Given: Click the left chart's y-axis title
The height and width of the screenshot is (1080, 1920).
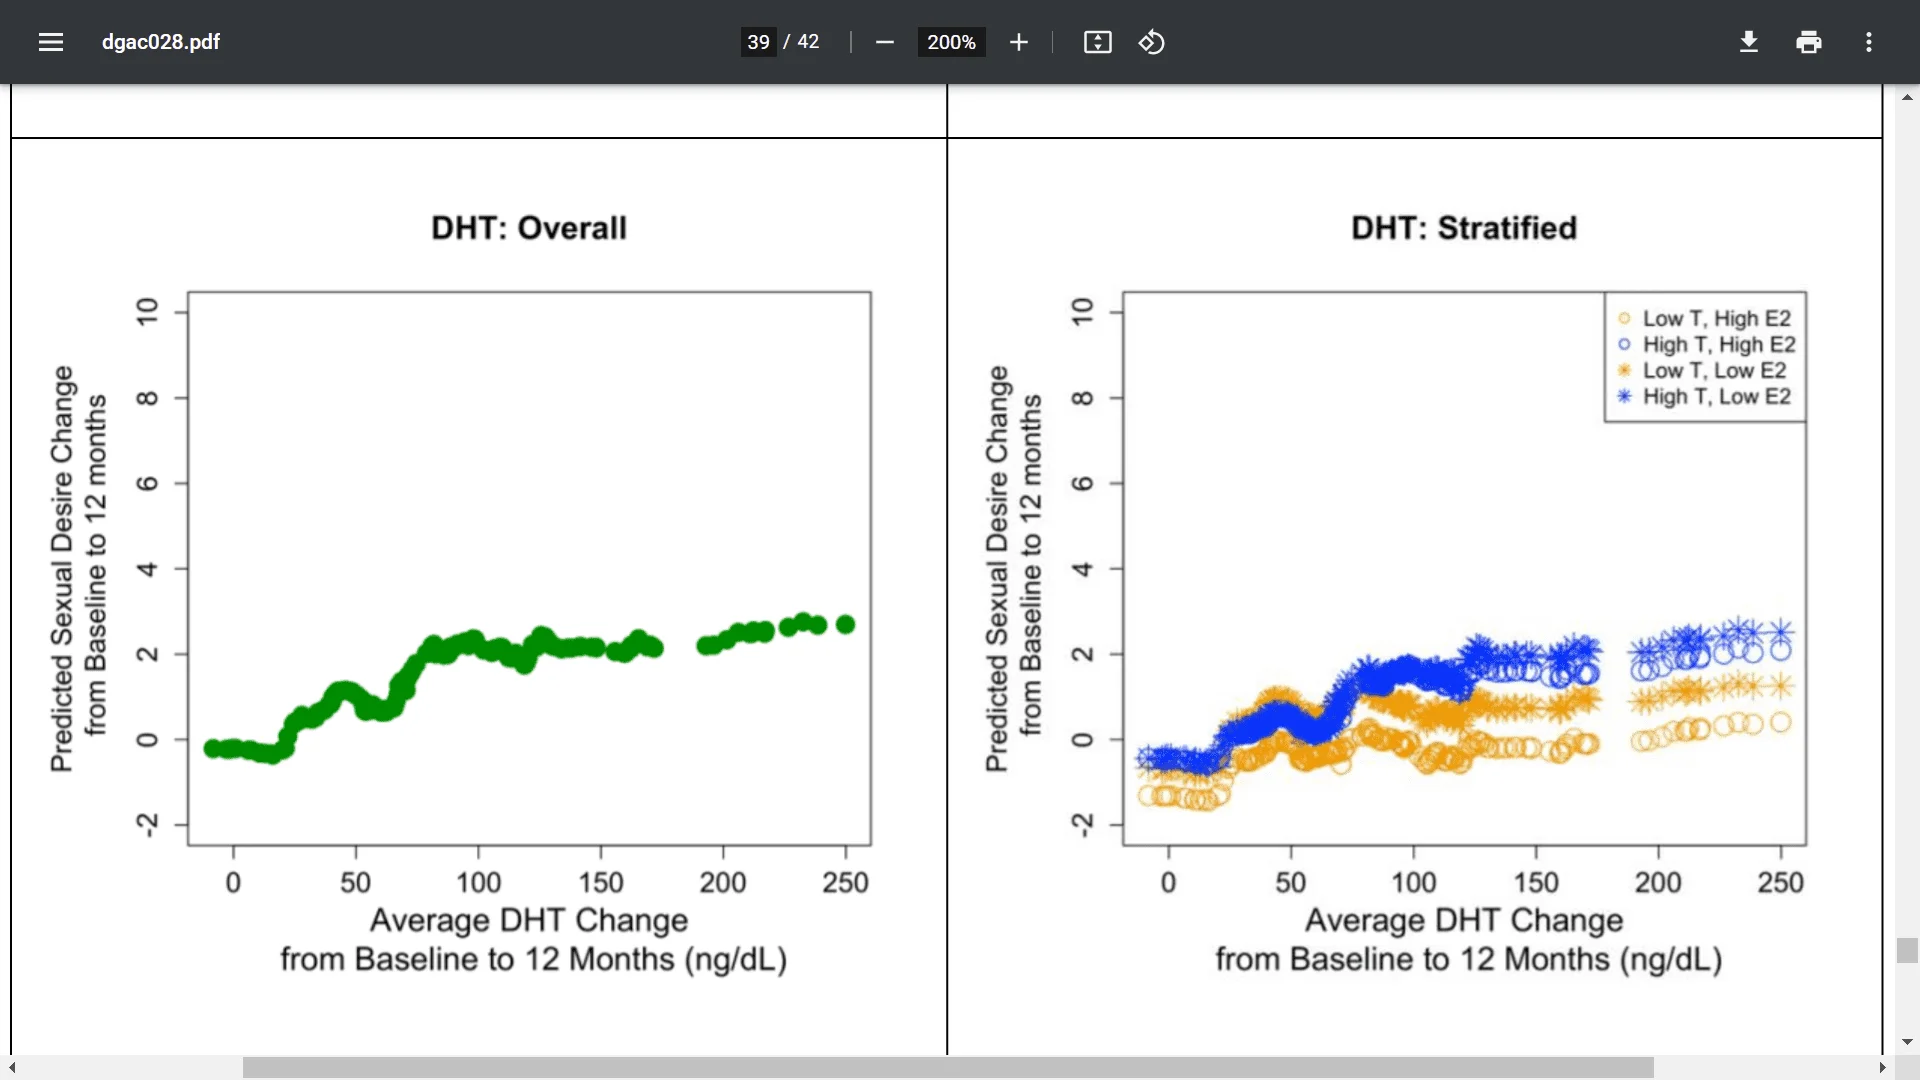Looking at the screenshot, I should coord(78,568).
